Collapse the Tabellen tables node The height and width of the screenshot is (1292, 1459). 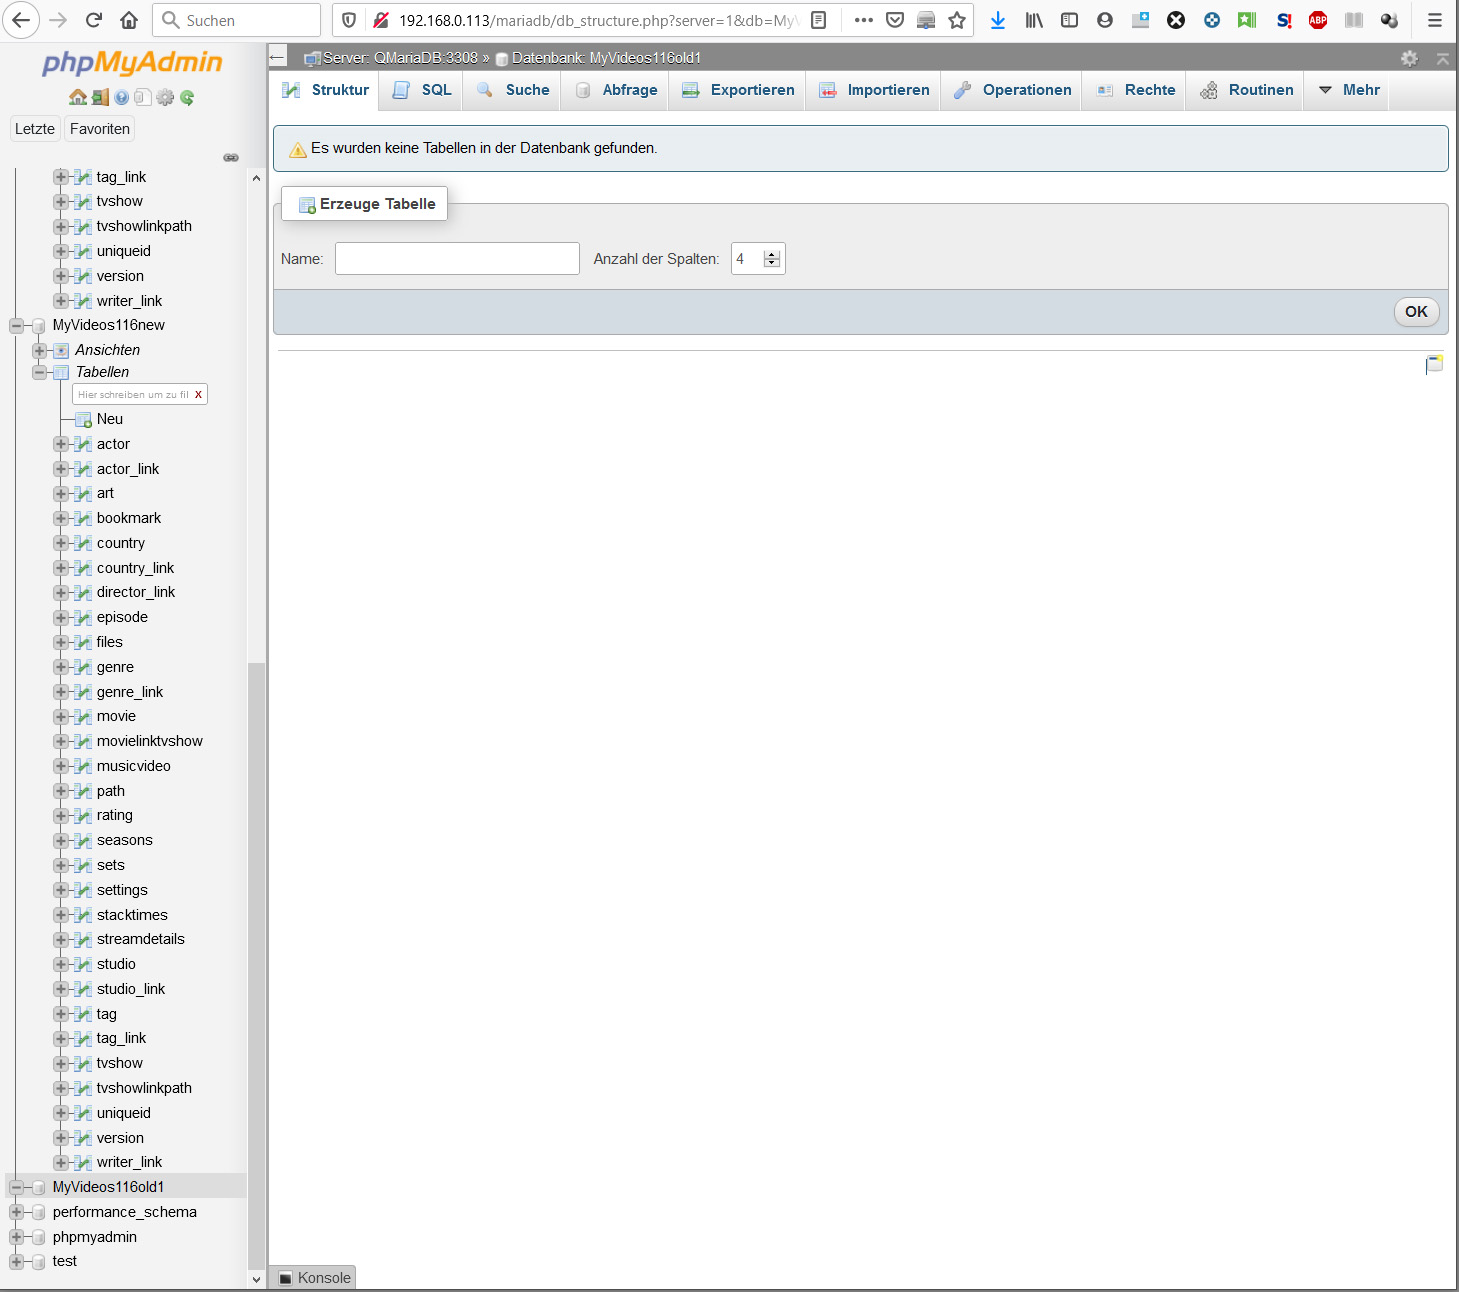point(39,372)
